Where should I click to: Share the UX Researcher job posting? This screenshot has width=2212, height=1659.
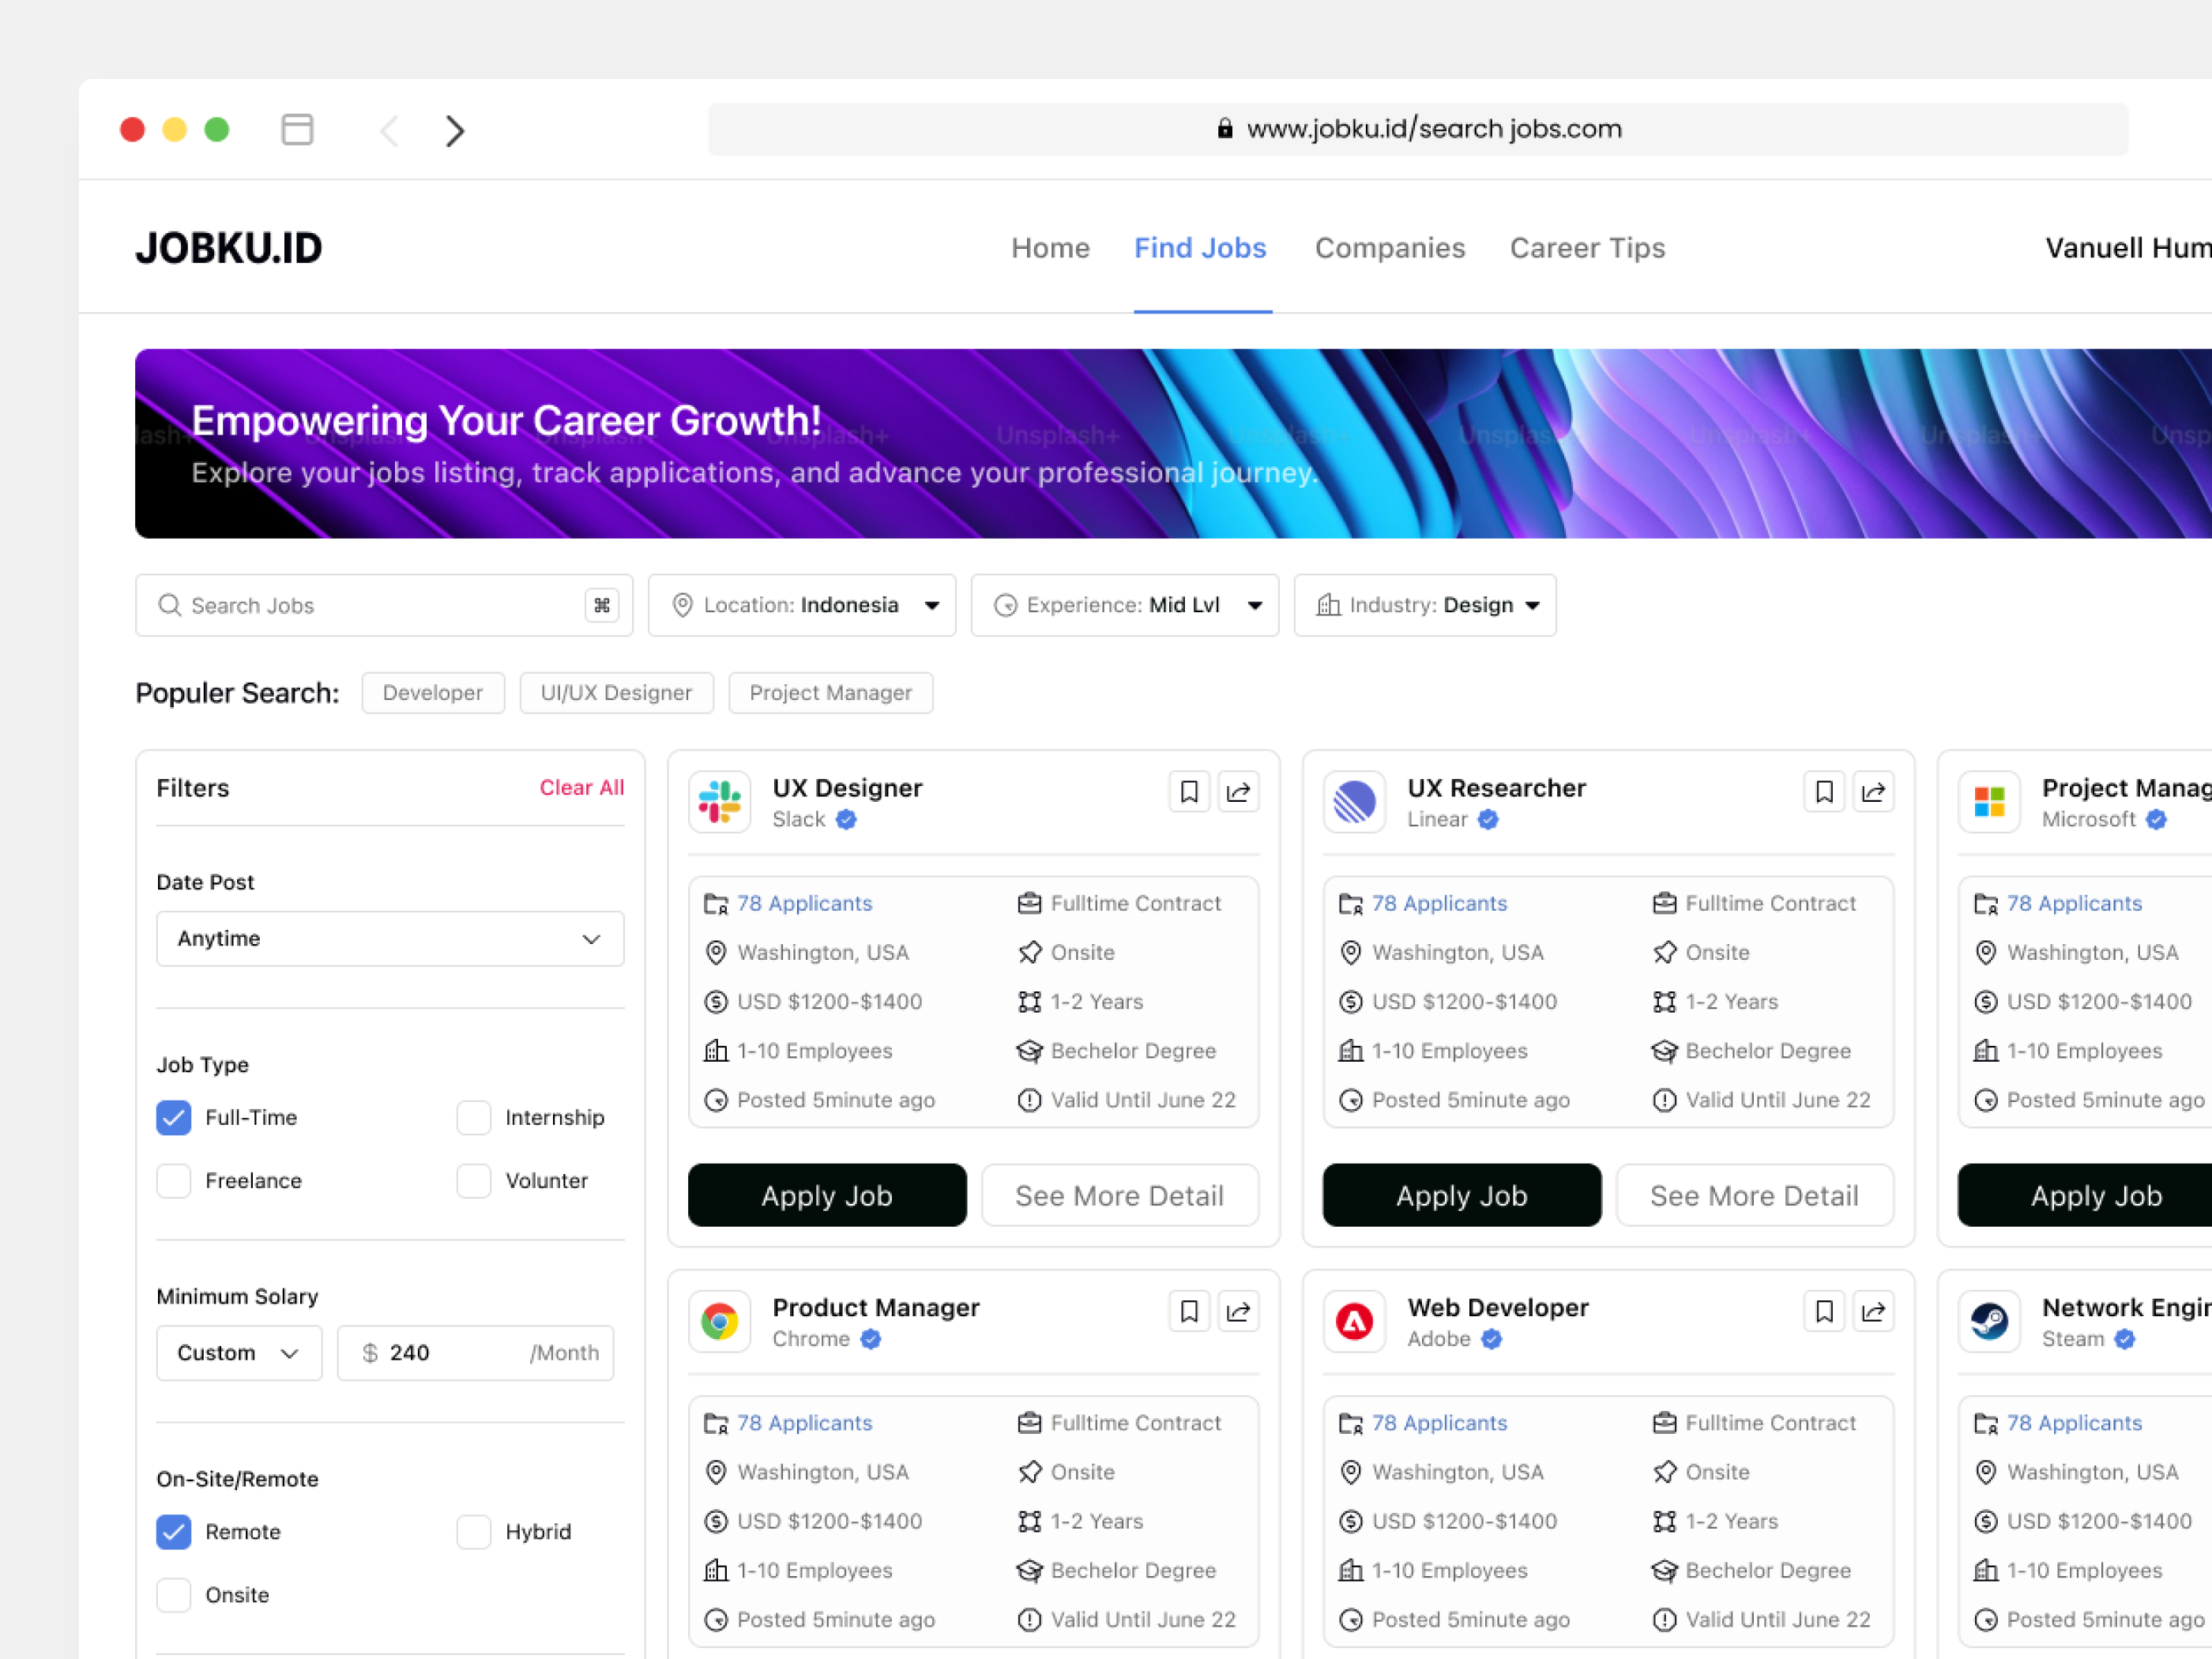coord(1874,791)
